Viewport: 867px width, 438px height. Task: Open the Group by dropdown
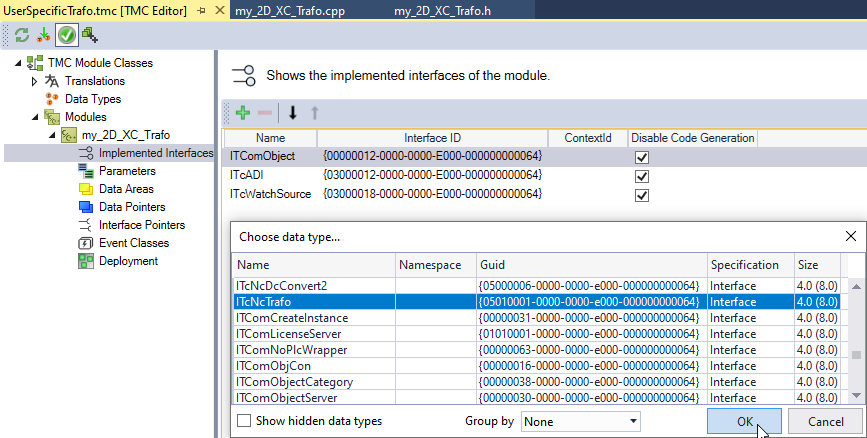[581, 421]
